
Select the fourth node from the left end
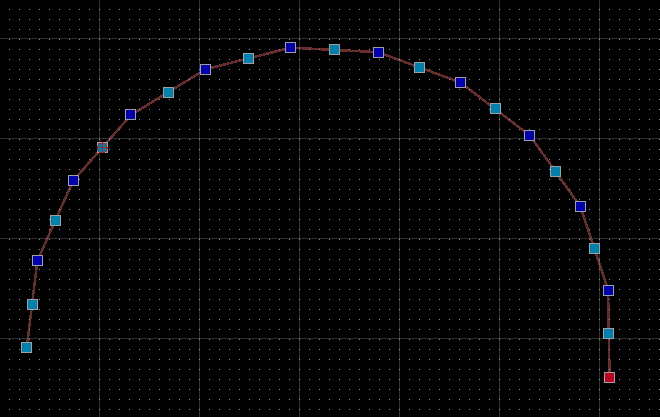55,220
